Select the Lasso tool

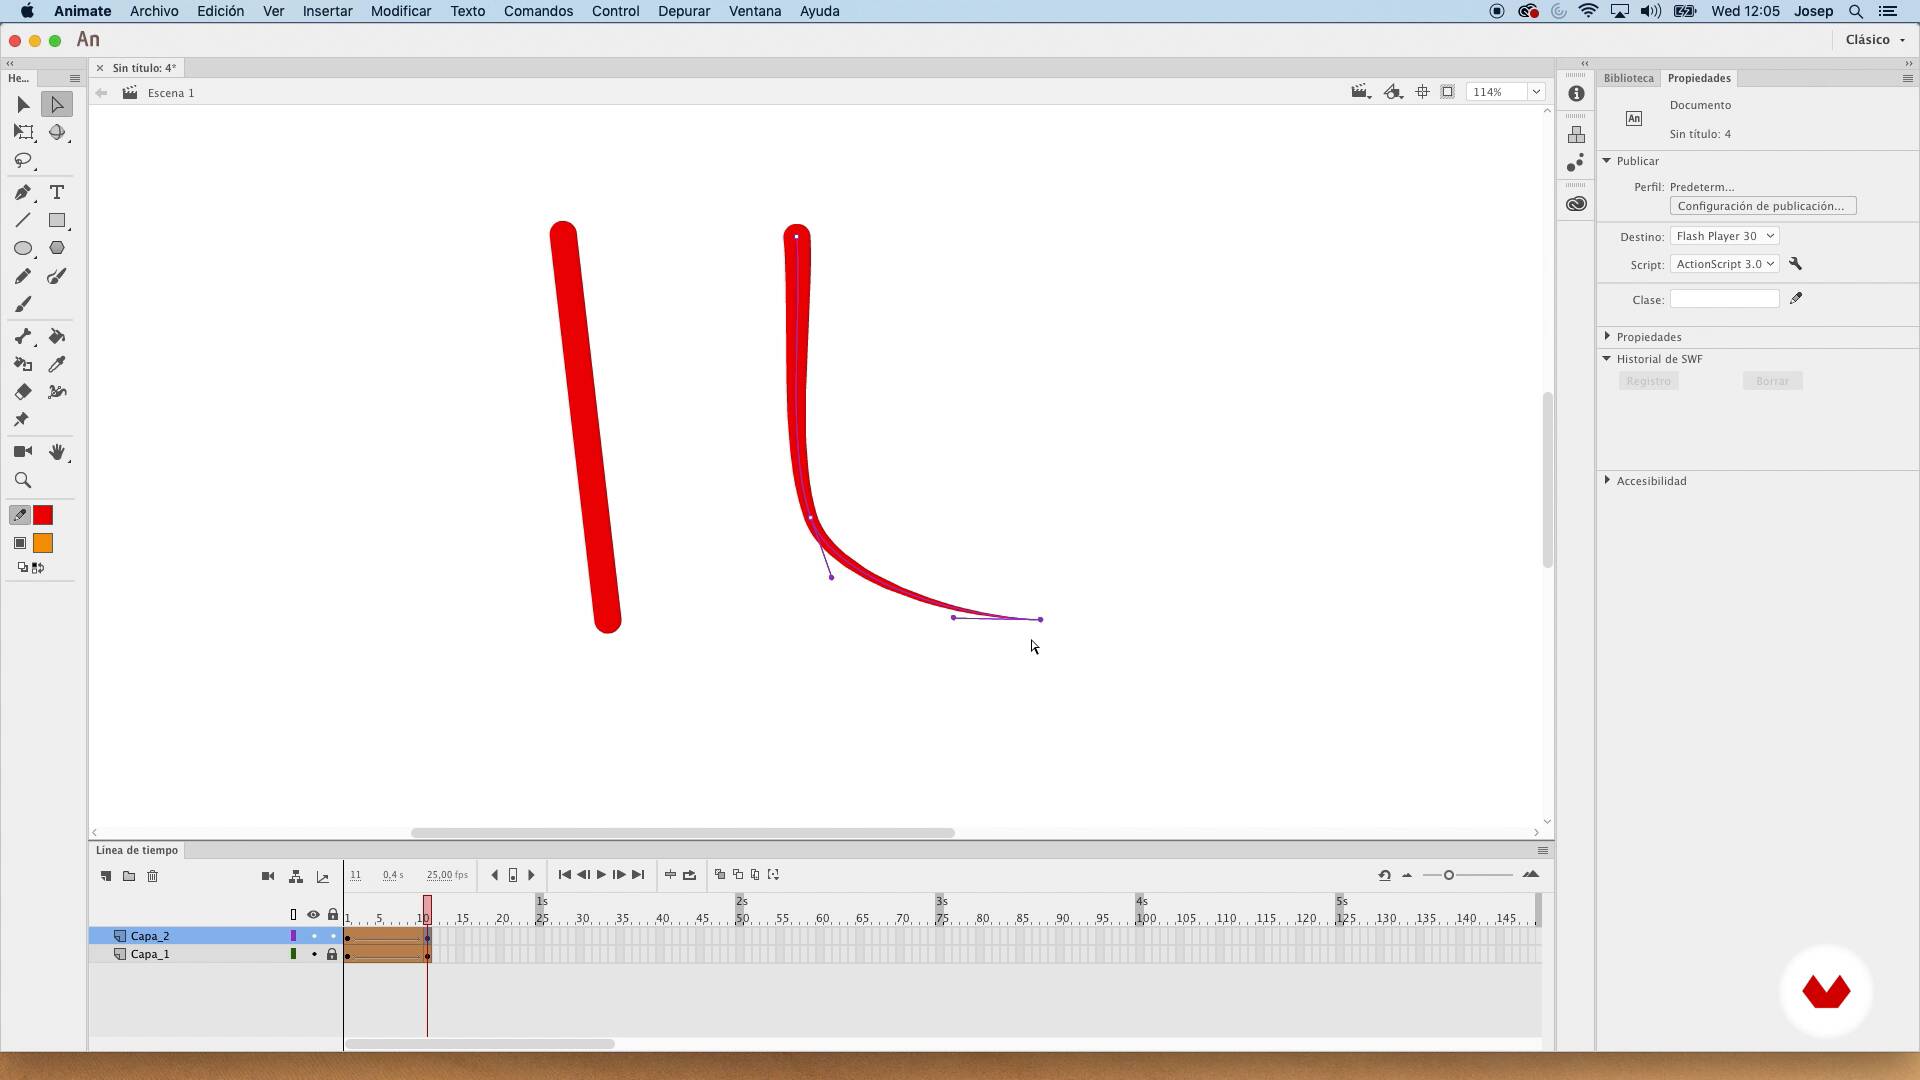[23, 161]
